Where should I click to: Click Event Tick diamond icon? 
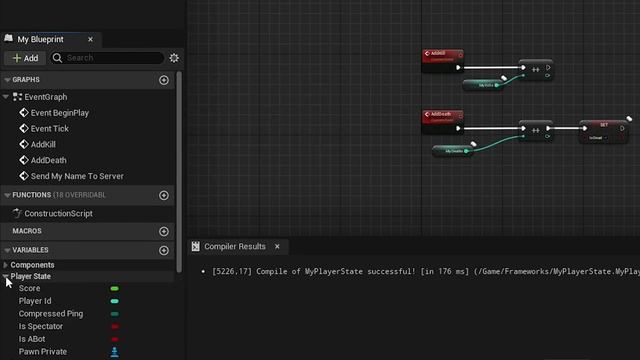tap(24, 129)
